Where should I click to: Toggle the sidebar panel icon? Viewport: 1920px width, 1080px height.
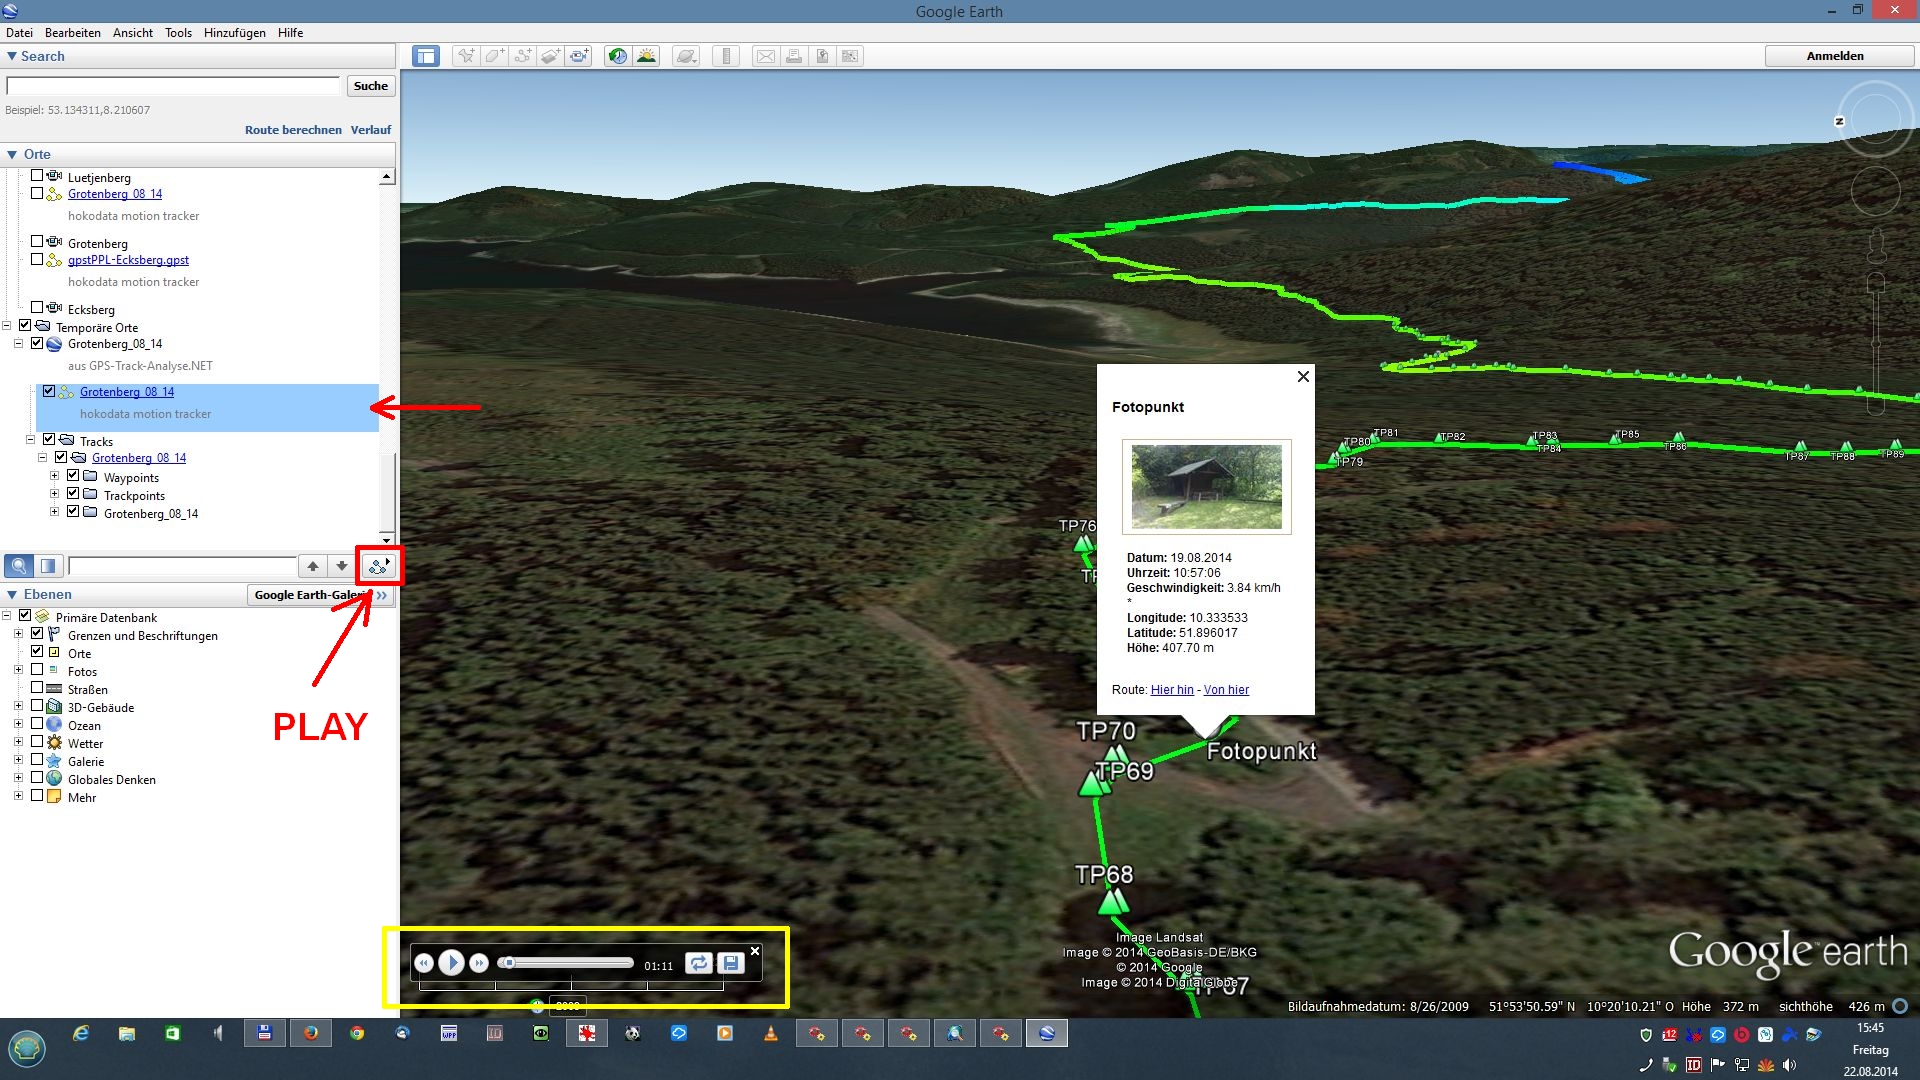(426, 56)
